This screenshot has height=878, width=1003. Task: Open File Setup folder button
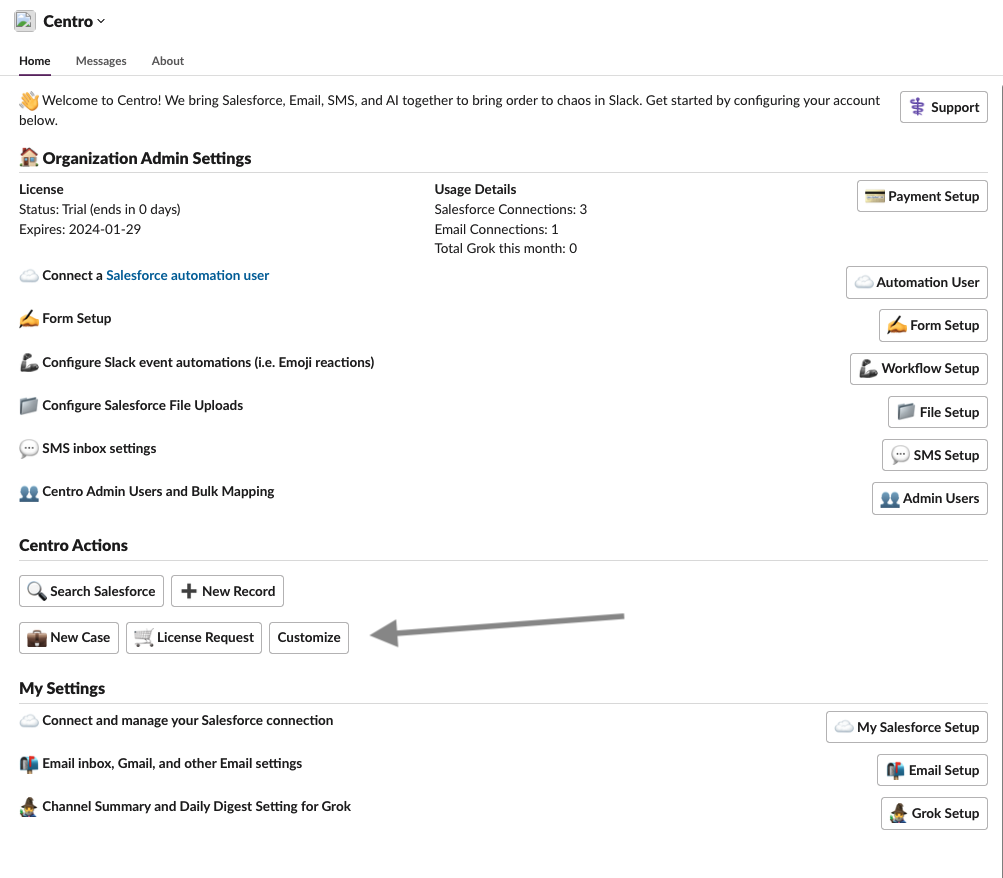938,412
